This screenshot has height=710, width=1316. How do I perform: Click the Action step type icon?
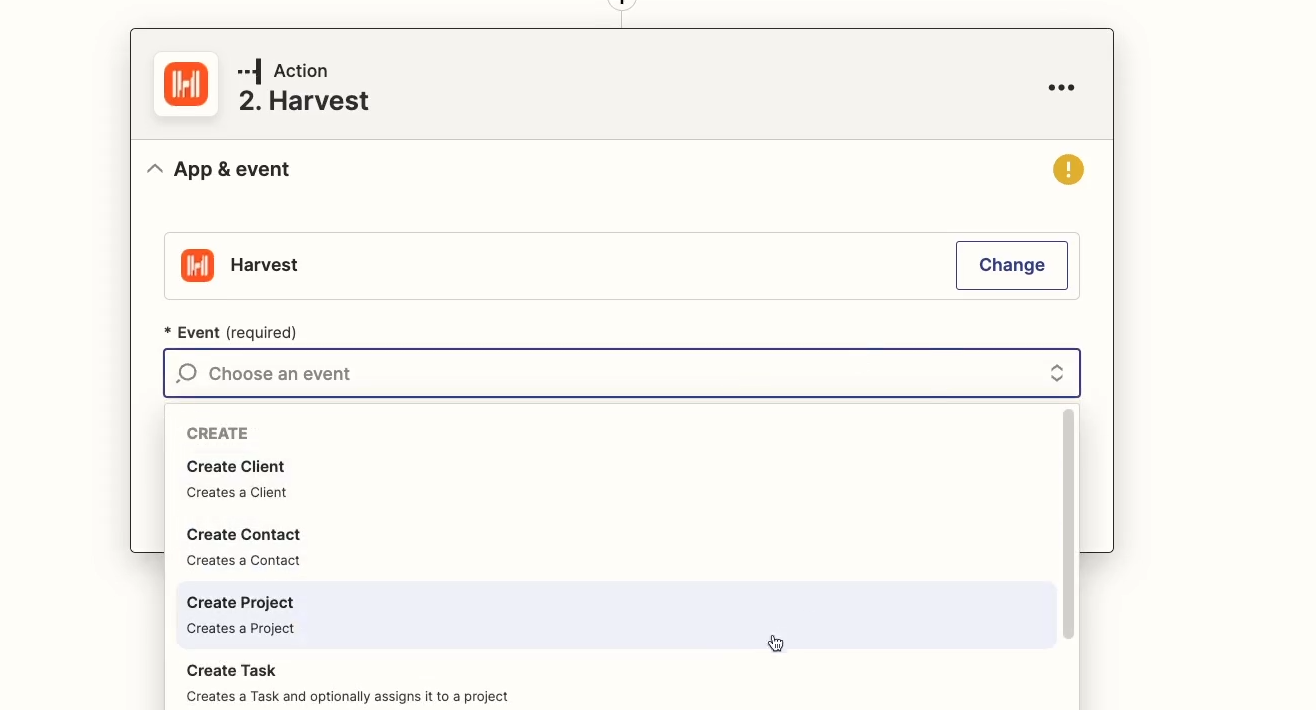(x=250, y=71)
